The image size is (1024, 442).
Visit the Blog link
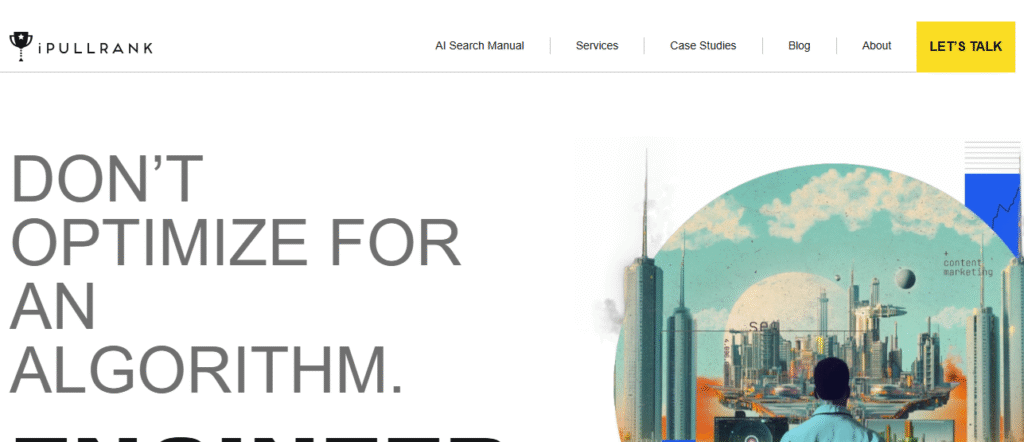tap(799, 46)
